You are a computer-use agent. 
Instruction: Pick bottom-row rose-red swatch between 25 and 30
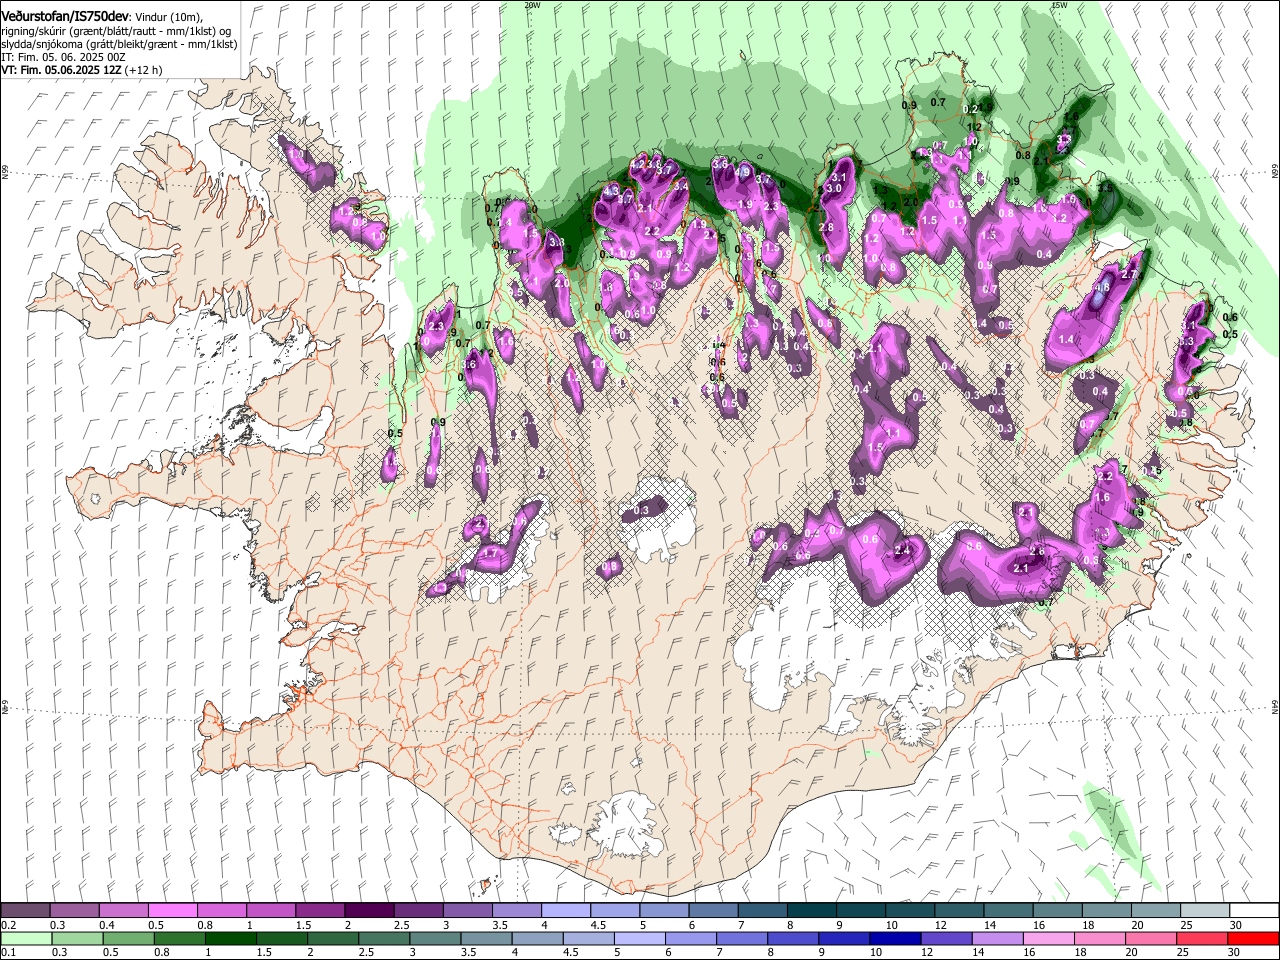point(1202,938)
